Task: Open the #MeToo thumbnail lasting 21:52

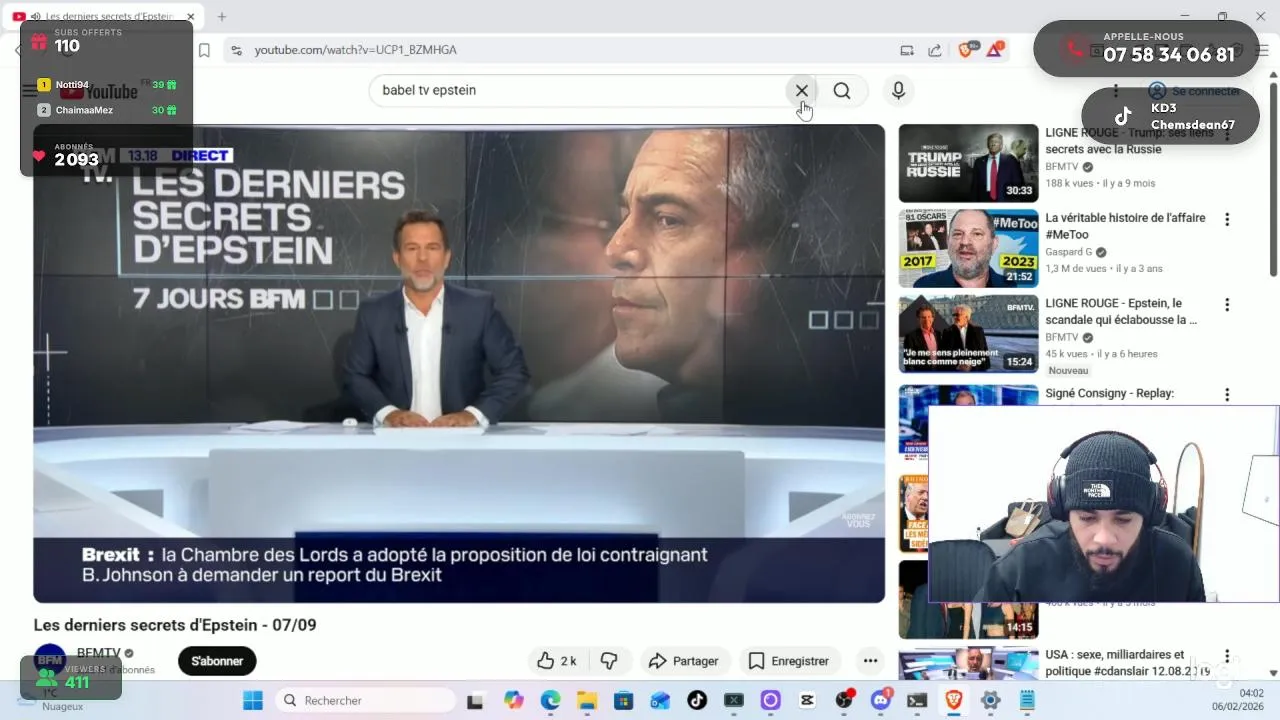Action: tap(968, 248)
